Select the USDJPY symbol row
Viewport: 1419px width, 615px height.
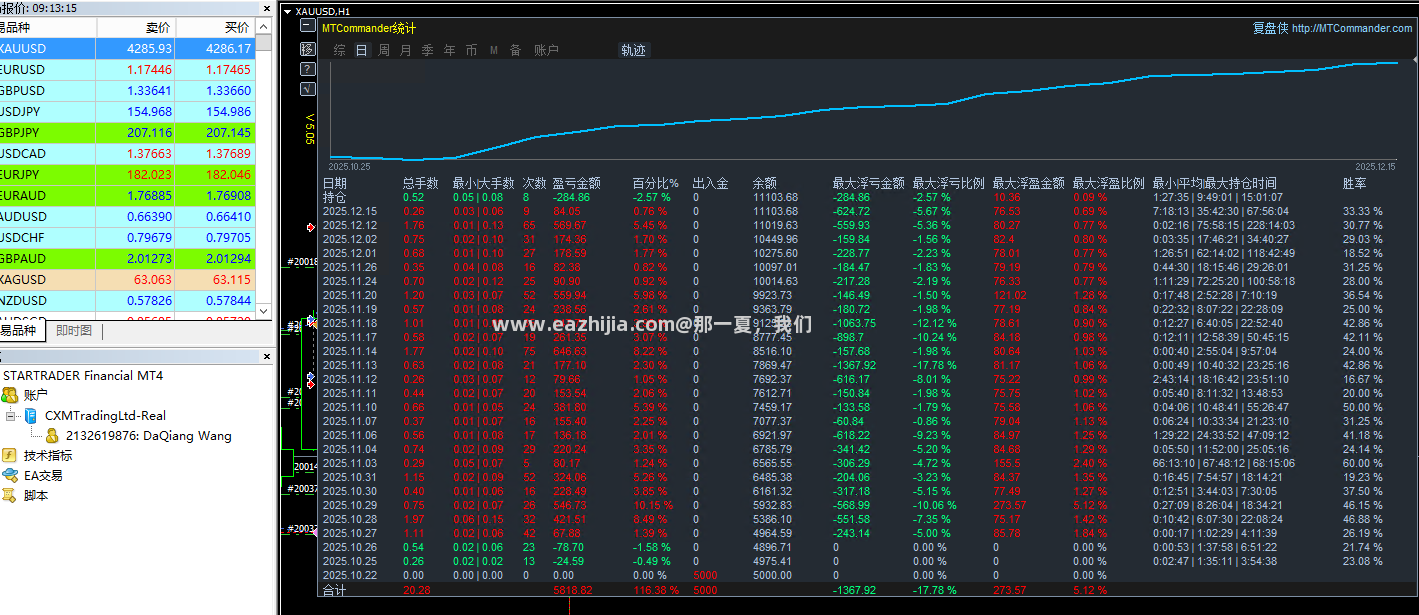(x=128, y=111)
